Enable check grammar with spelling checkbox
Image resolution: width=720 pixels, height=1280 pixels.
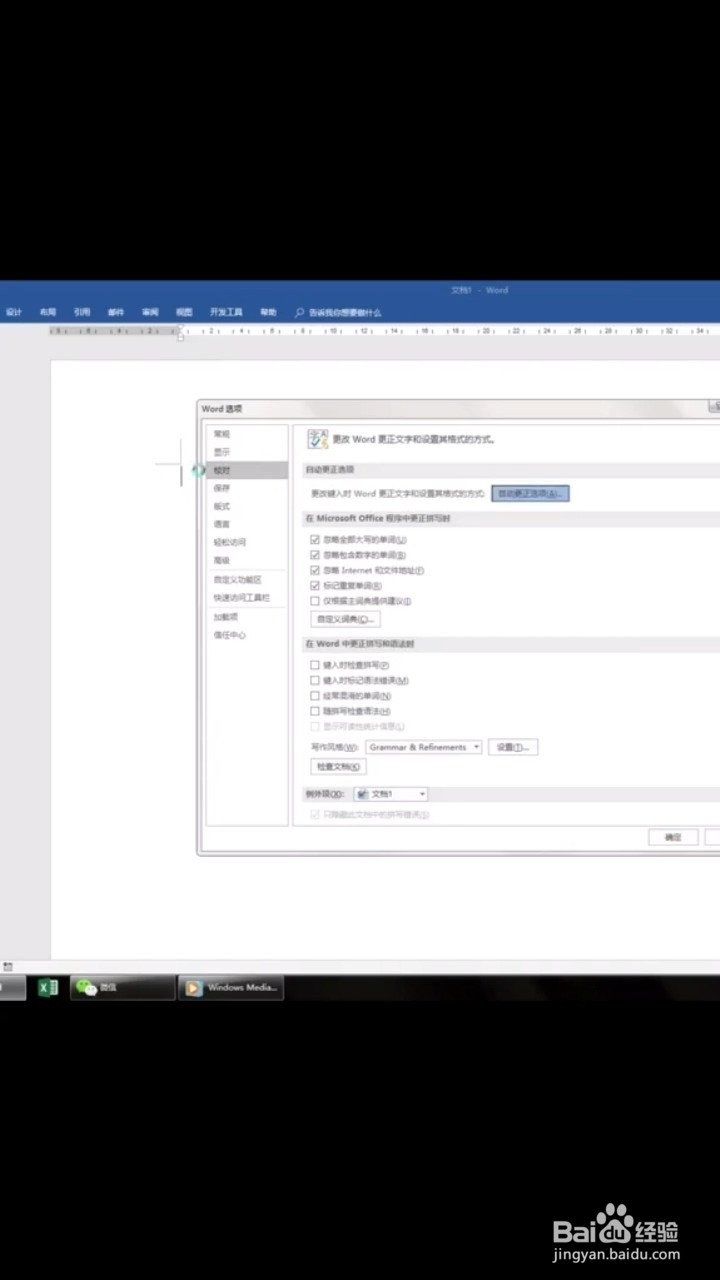(x=315, y=711)
